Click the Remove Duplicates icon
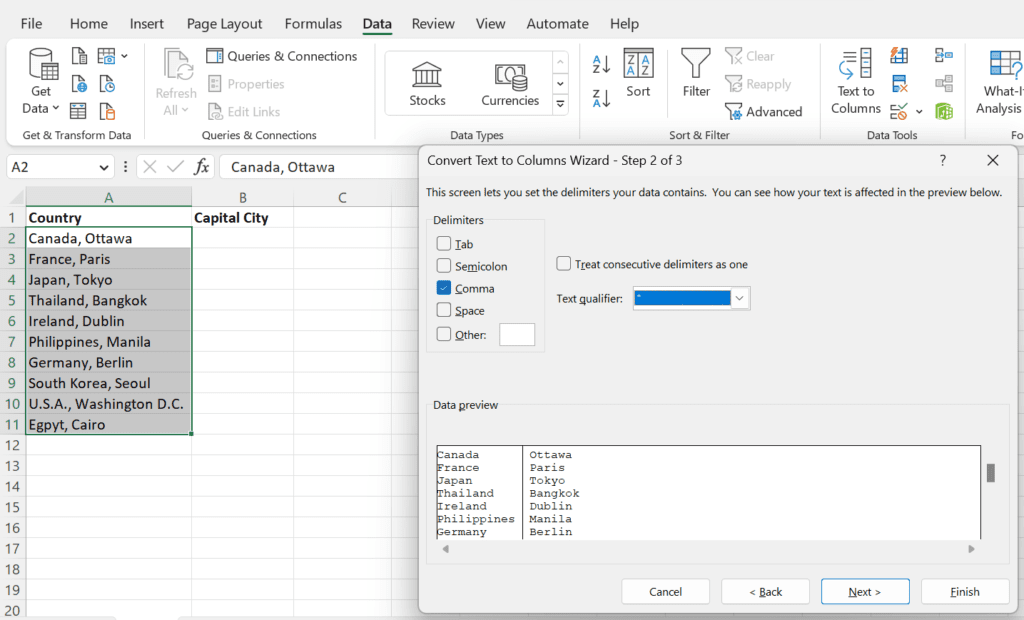This screenshot has height=620, width=1024. pyautogui.click(x=898, y=83)
